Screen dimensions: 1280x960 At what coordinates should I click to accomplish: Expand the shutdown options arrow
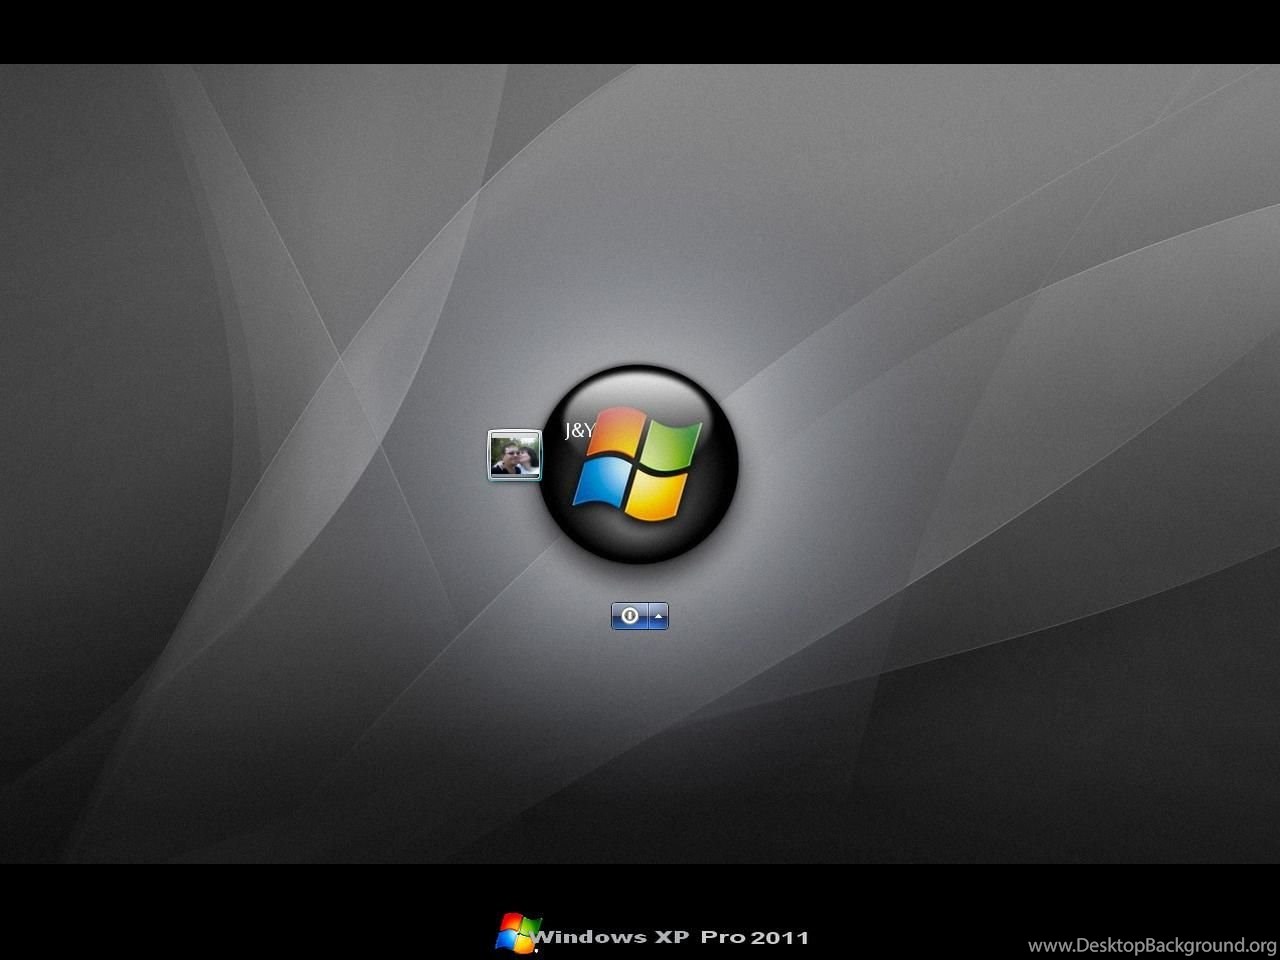659,616
